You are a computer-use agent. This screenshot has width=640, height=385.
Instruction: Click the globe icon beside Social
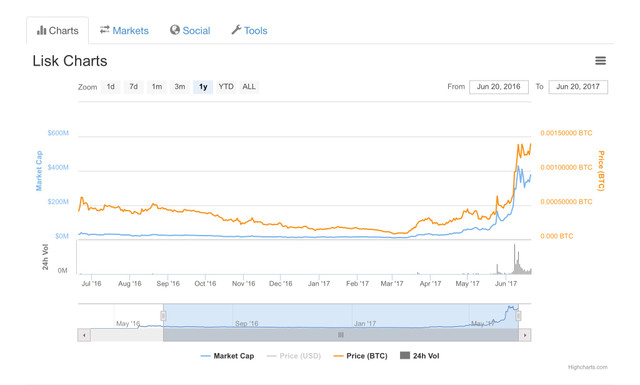(x=175, y=30)
